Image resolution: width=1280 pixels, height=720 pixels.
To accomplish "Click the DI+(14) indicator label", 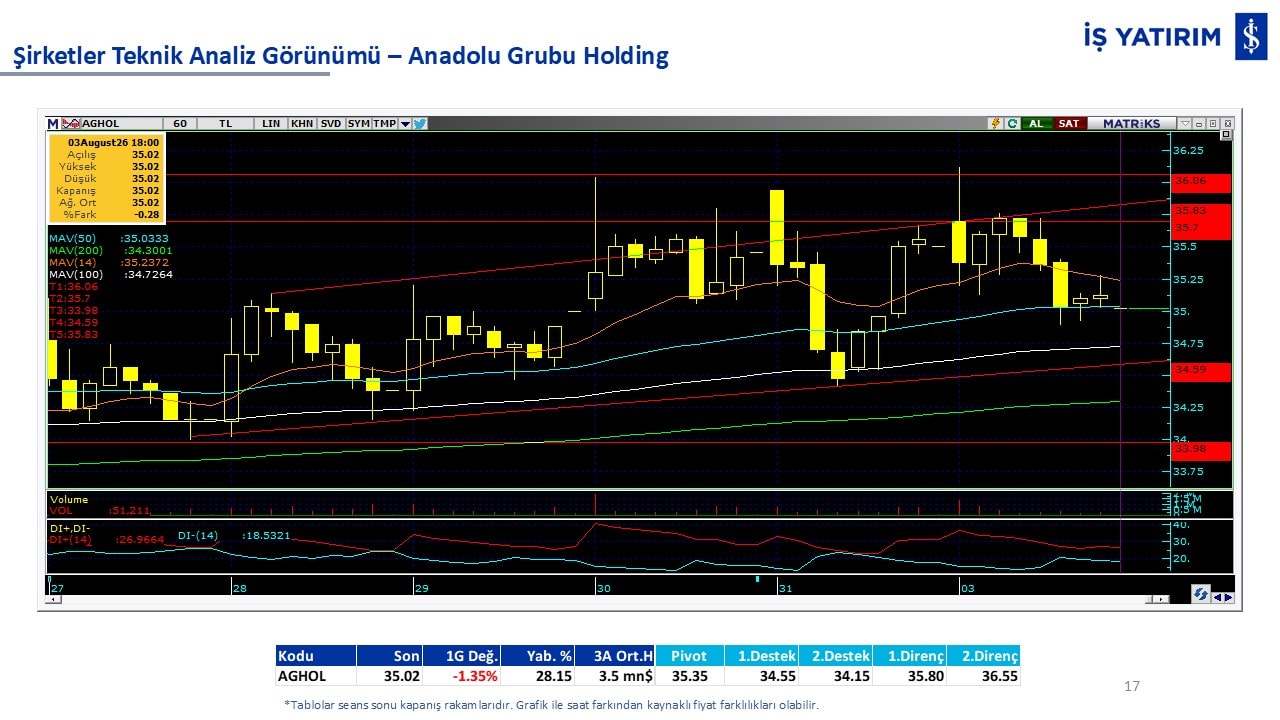I will point(71,540).
